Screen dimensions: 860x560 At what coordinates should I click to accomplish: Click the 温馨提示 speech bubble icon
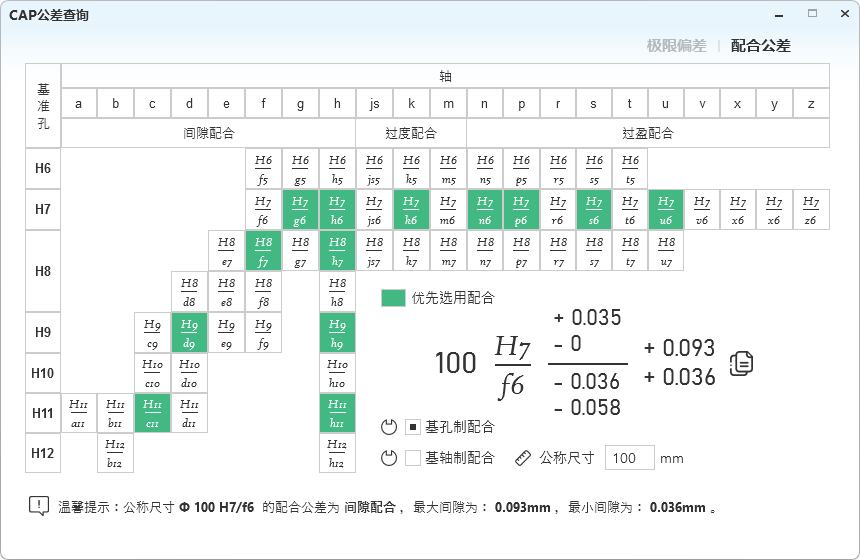click(x=38, y=506)
